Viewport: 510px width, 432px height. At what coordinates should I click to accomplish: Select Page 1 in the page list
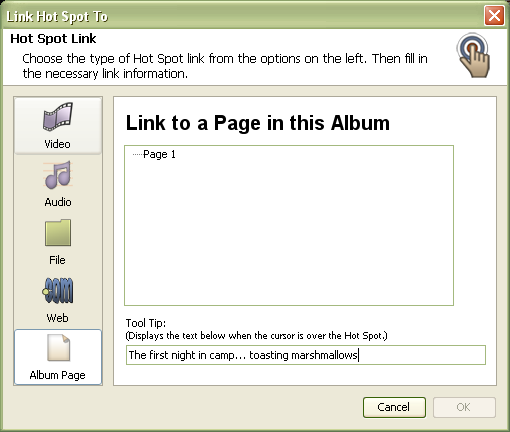click(159, 154)
